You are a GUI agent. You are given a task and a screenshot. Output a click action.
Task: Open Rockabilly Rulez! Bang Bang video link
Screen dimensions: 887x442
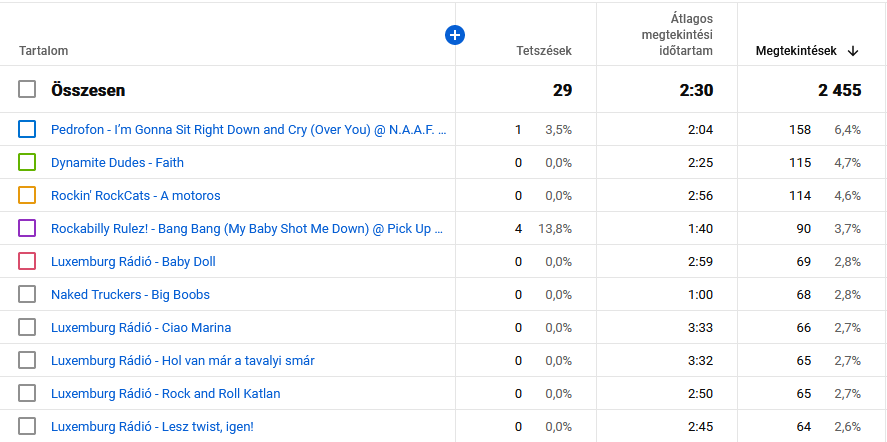tap(248, 228)
